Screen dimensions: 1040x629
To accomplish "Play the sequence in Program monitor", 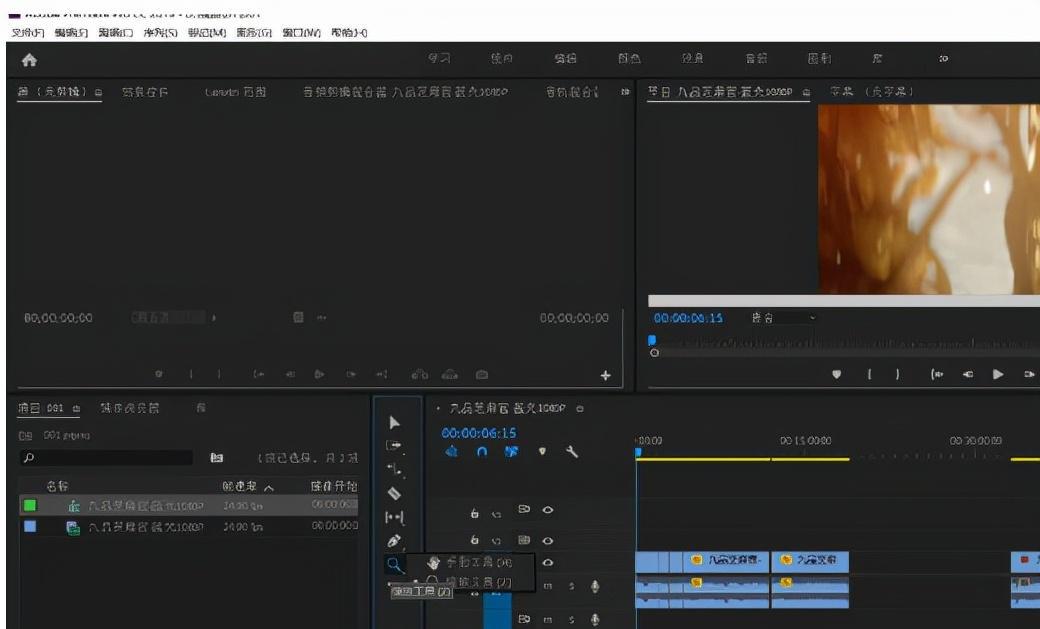I will coord(998,374).
